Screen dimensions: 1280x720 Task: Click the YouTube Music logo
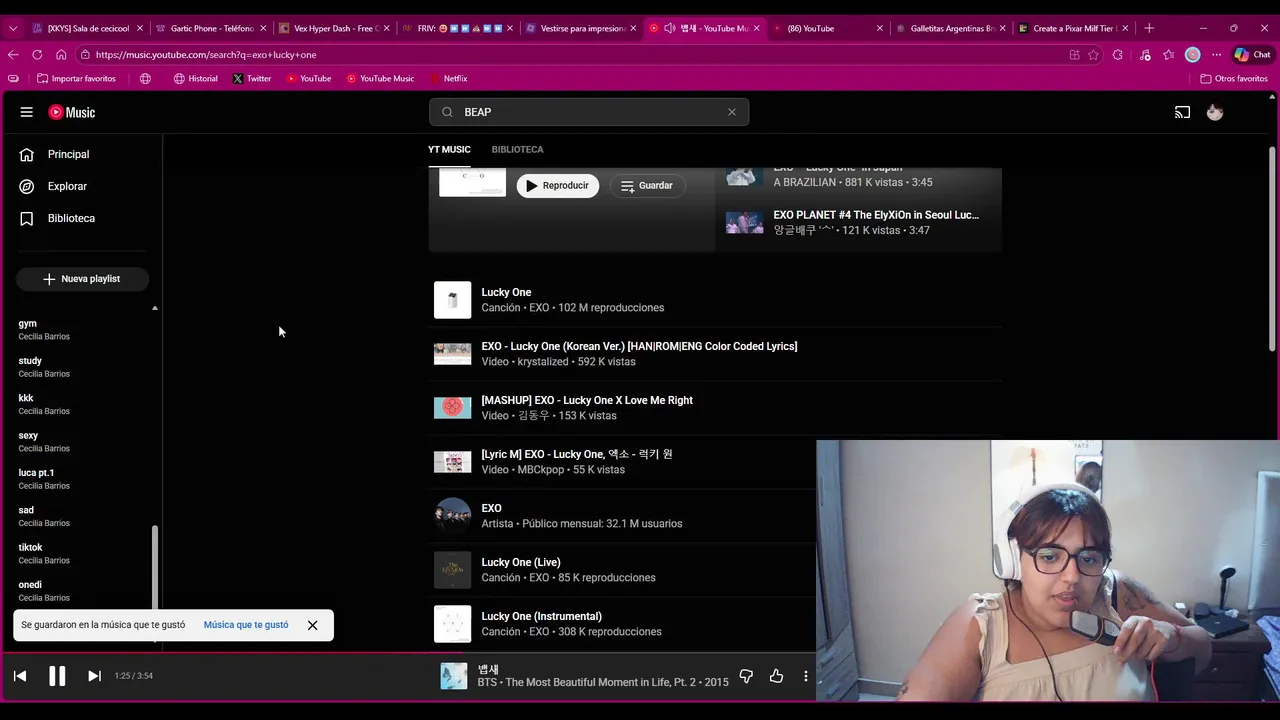72,112
